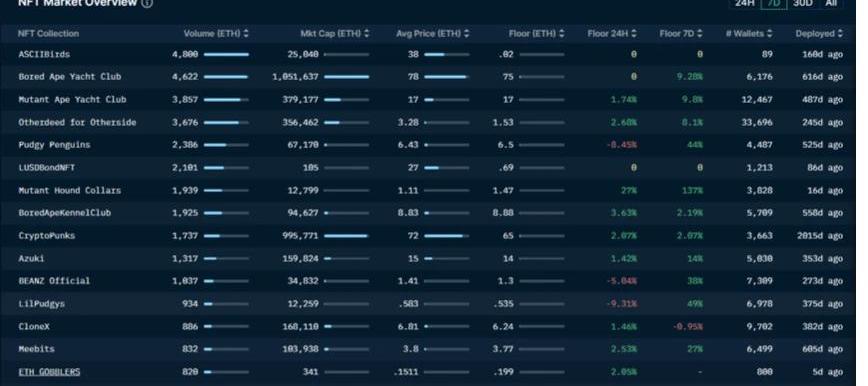Sort by Floor 7D arrow icon
This screenshot has width=868, height=386.
pyautogui.click(x=700, y=34)
